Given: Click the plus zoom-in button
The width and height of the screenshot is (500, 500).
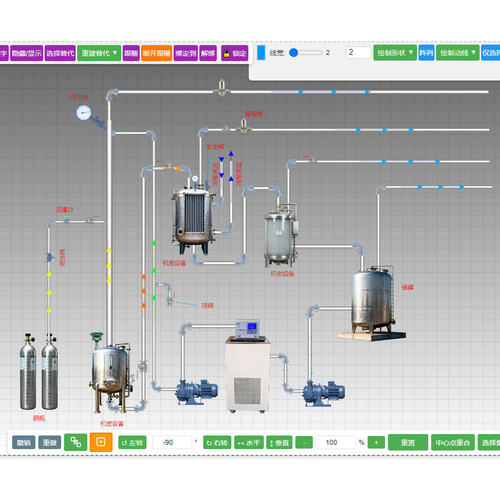Looking at the screenshot, I should 376,443.
